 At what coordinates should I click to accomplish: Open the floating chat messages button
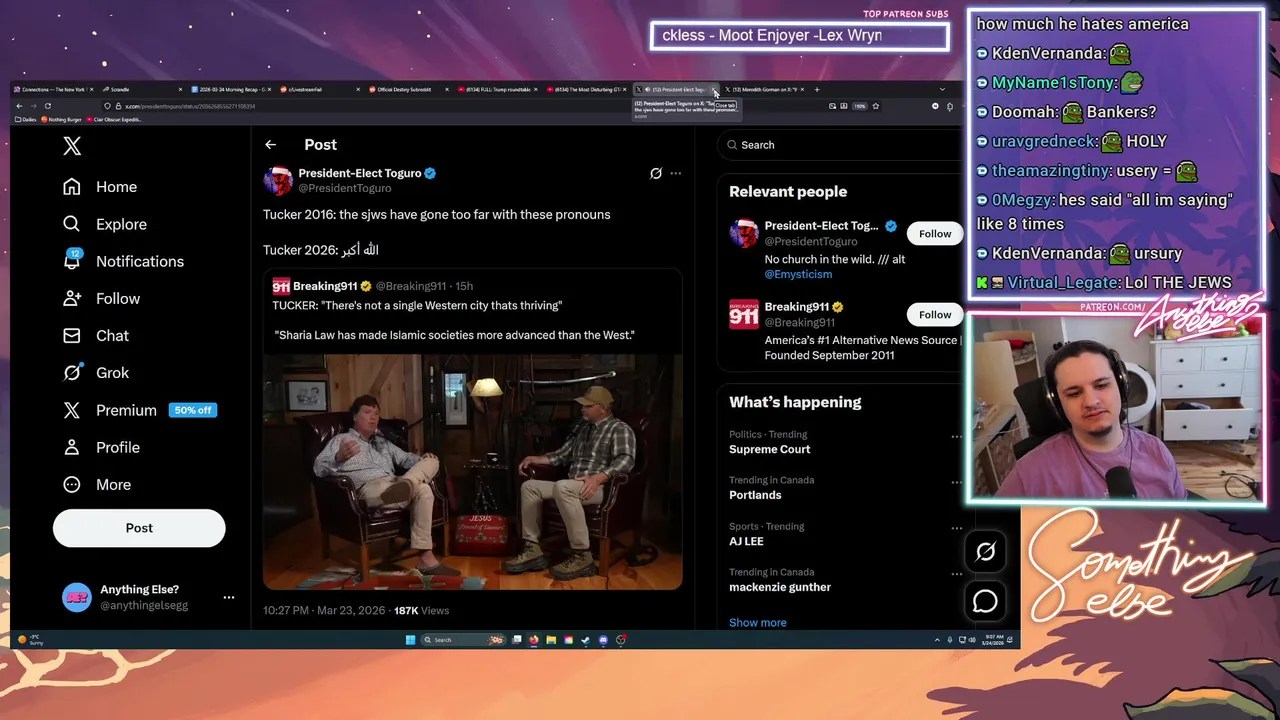click(x=985, y=601)
